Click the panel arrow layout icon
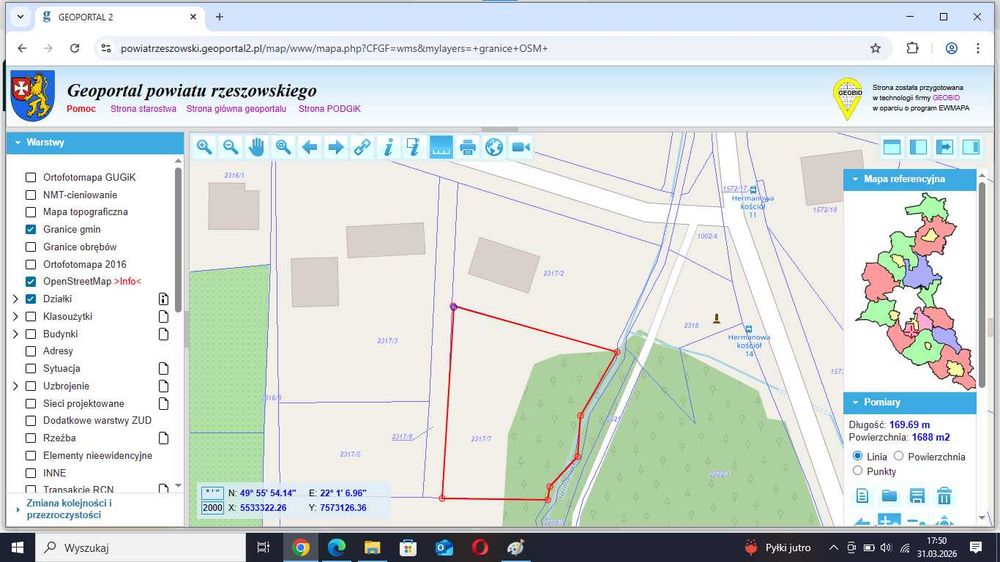The image size is (1000, 562). coord(945,147)
